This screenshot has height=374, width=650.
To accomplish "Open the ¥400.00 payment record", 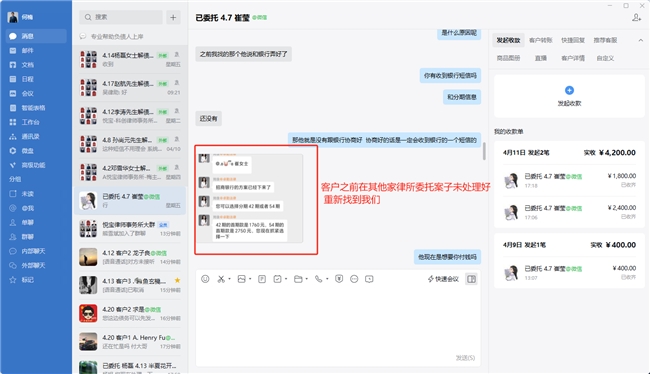I will point(569,272).
